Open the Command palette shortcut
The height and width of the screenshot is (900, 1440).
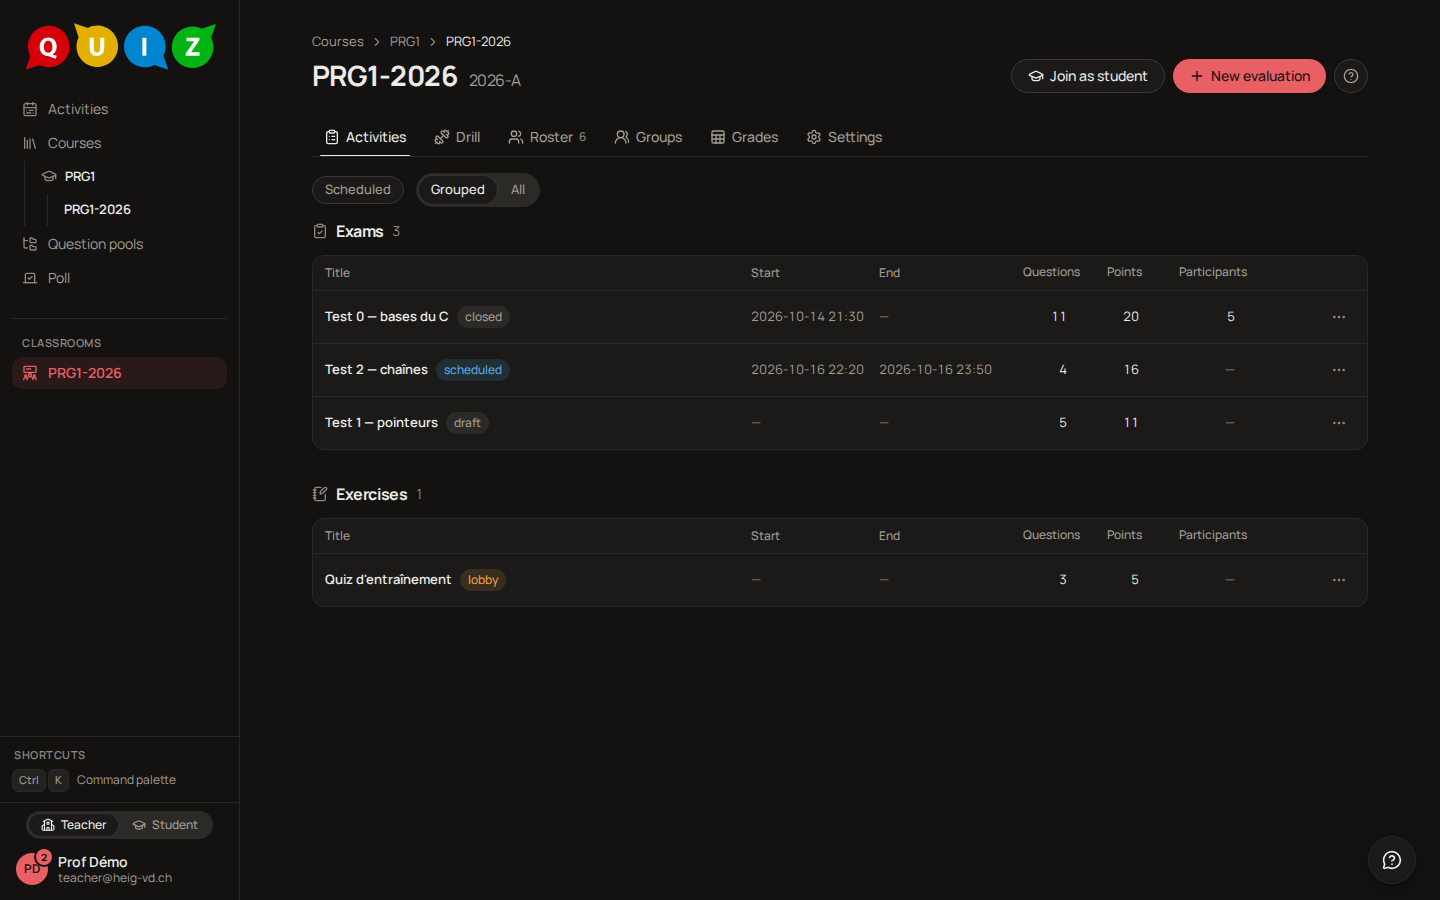[x=95, y=780]
